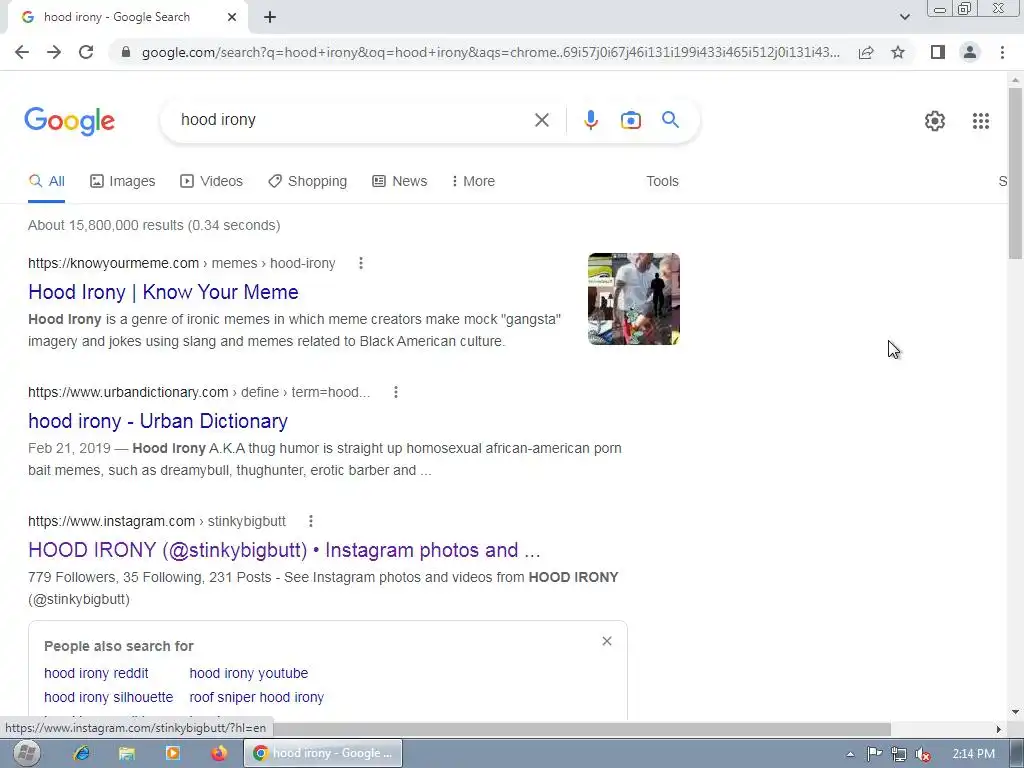The height and width of the screenshot is (768, 1024).
Task: Open the Windows Start menu
Action: [26, 753]
